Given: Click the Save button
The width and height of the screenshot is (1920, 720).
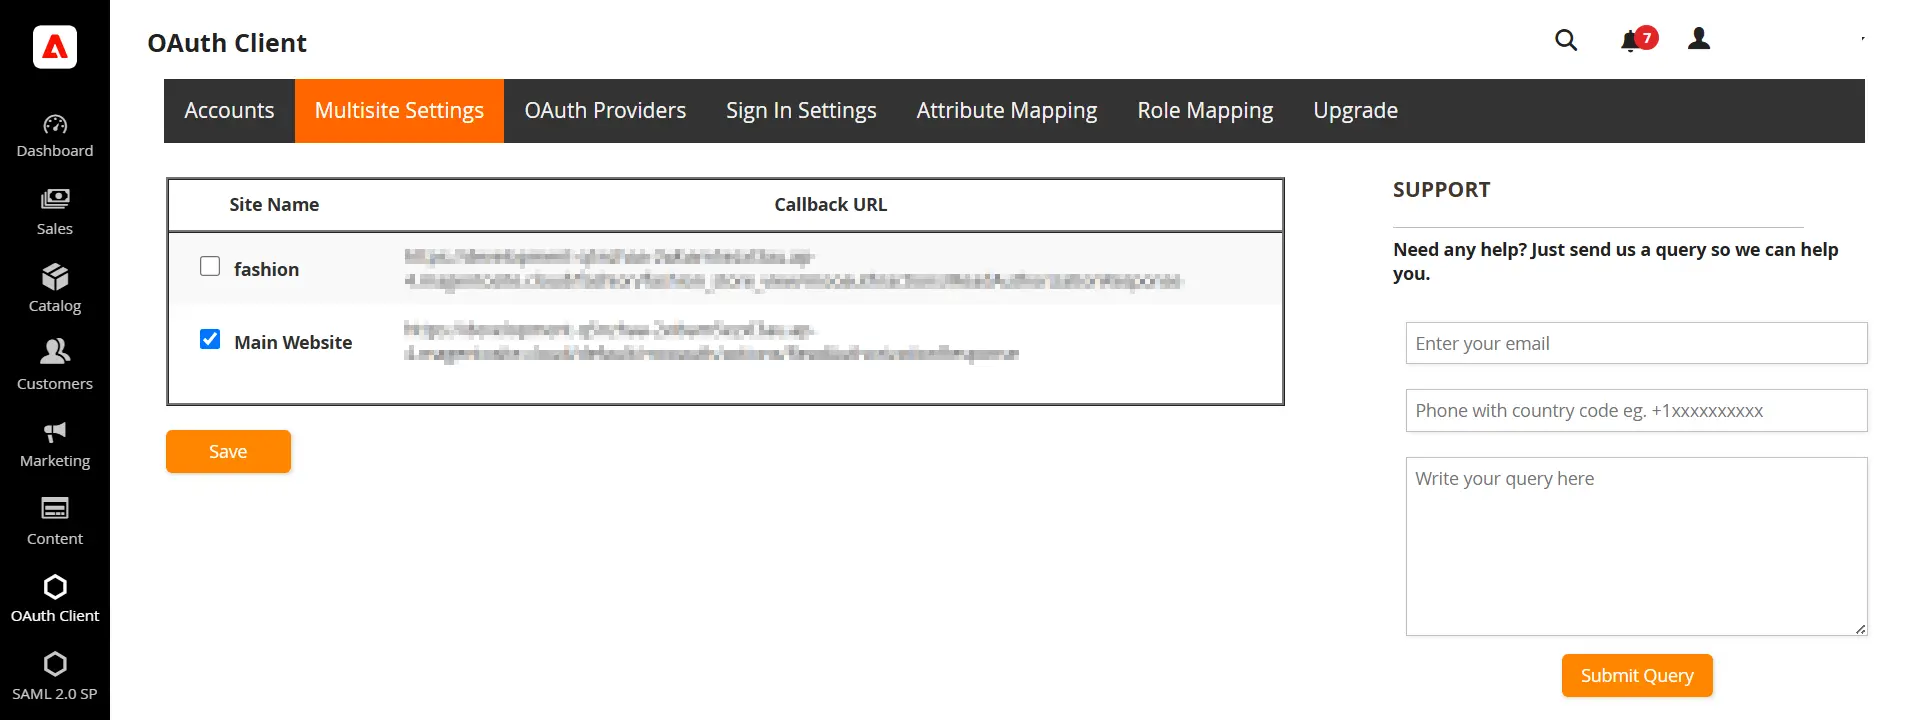Looking at the screenshot, I should click(x=228, y=452).
